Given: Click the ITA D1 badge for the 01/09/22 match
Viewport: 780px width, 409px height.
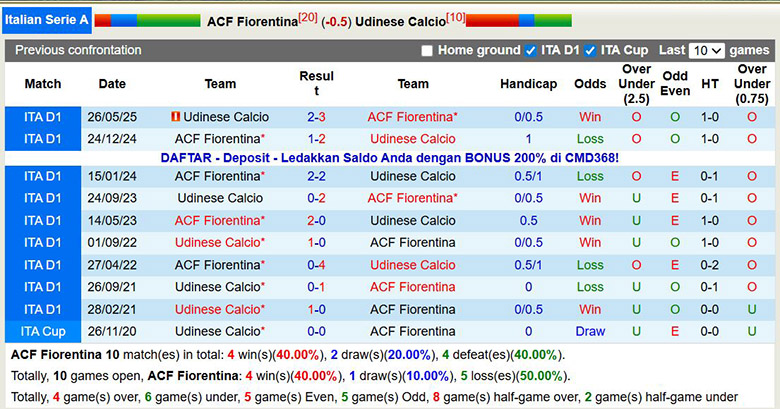Looking at the screenshot, I should click(x=43, y=242).
